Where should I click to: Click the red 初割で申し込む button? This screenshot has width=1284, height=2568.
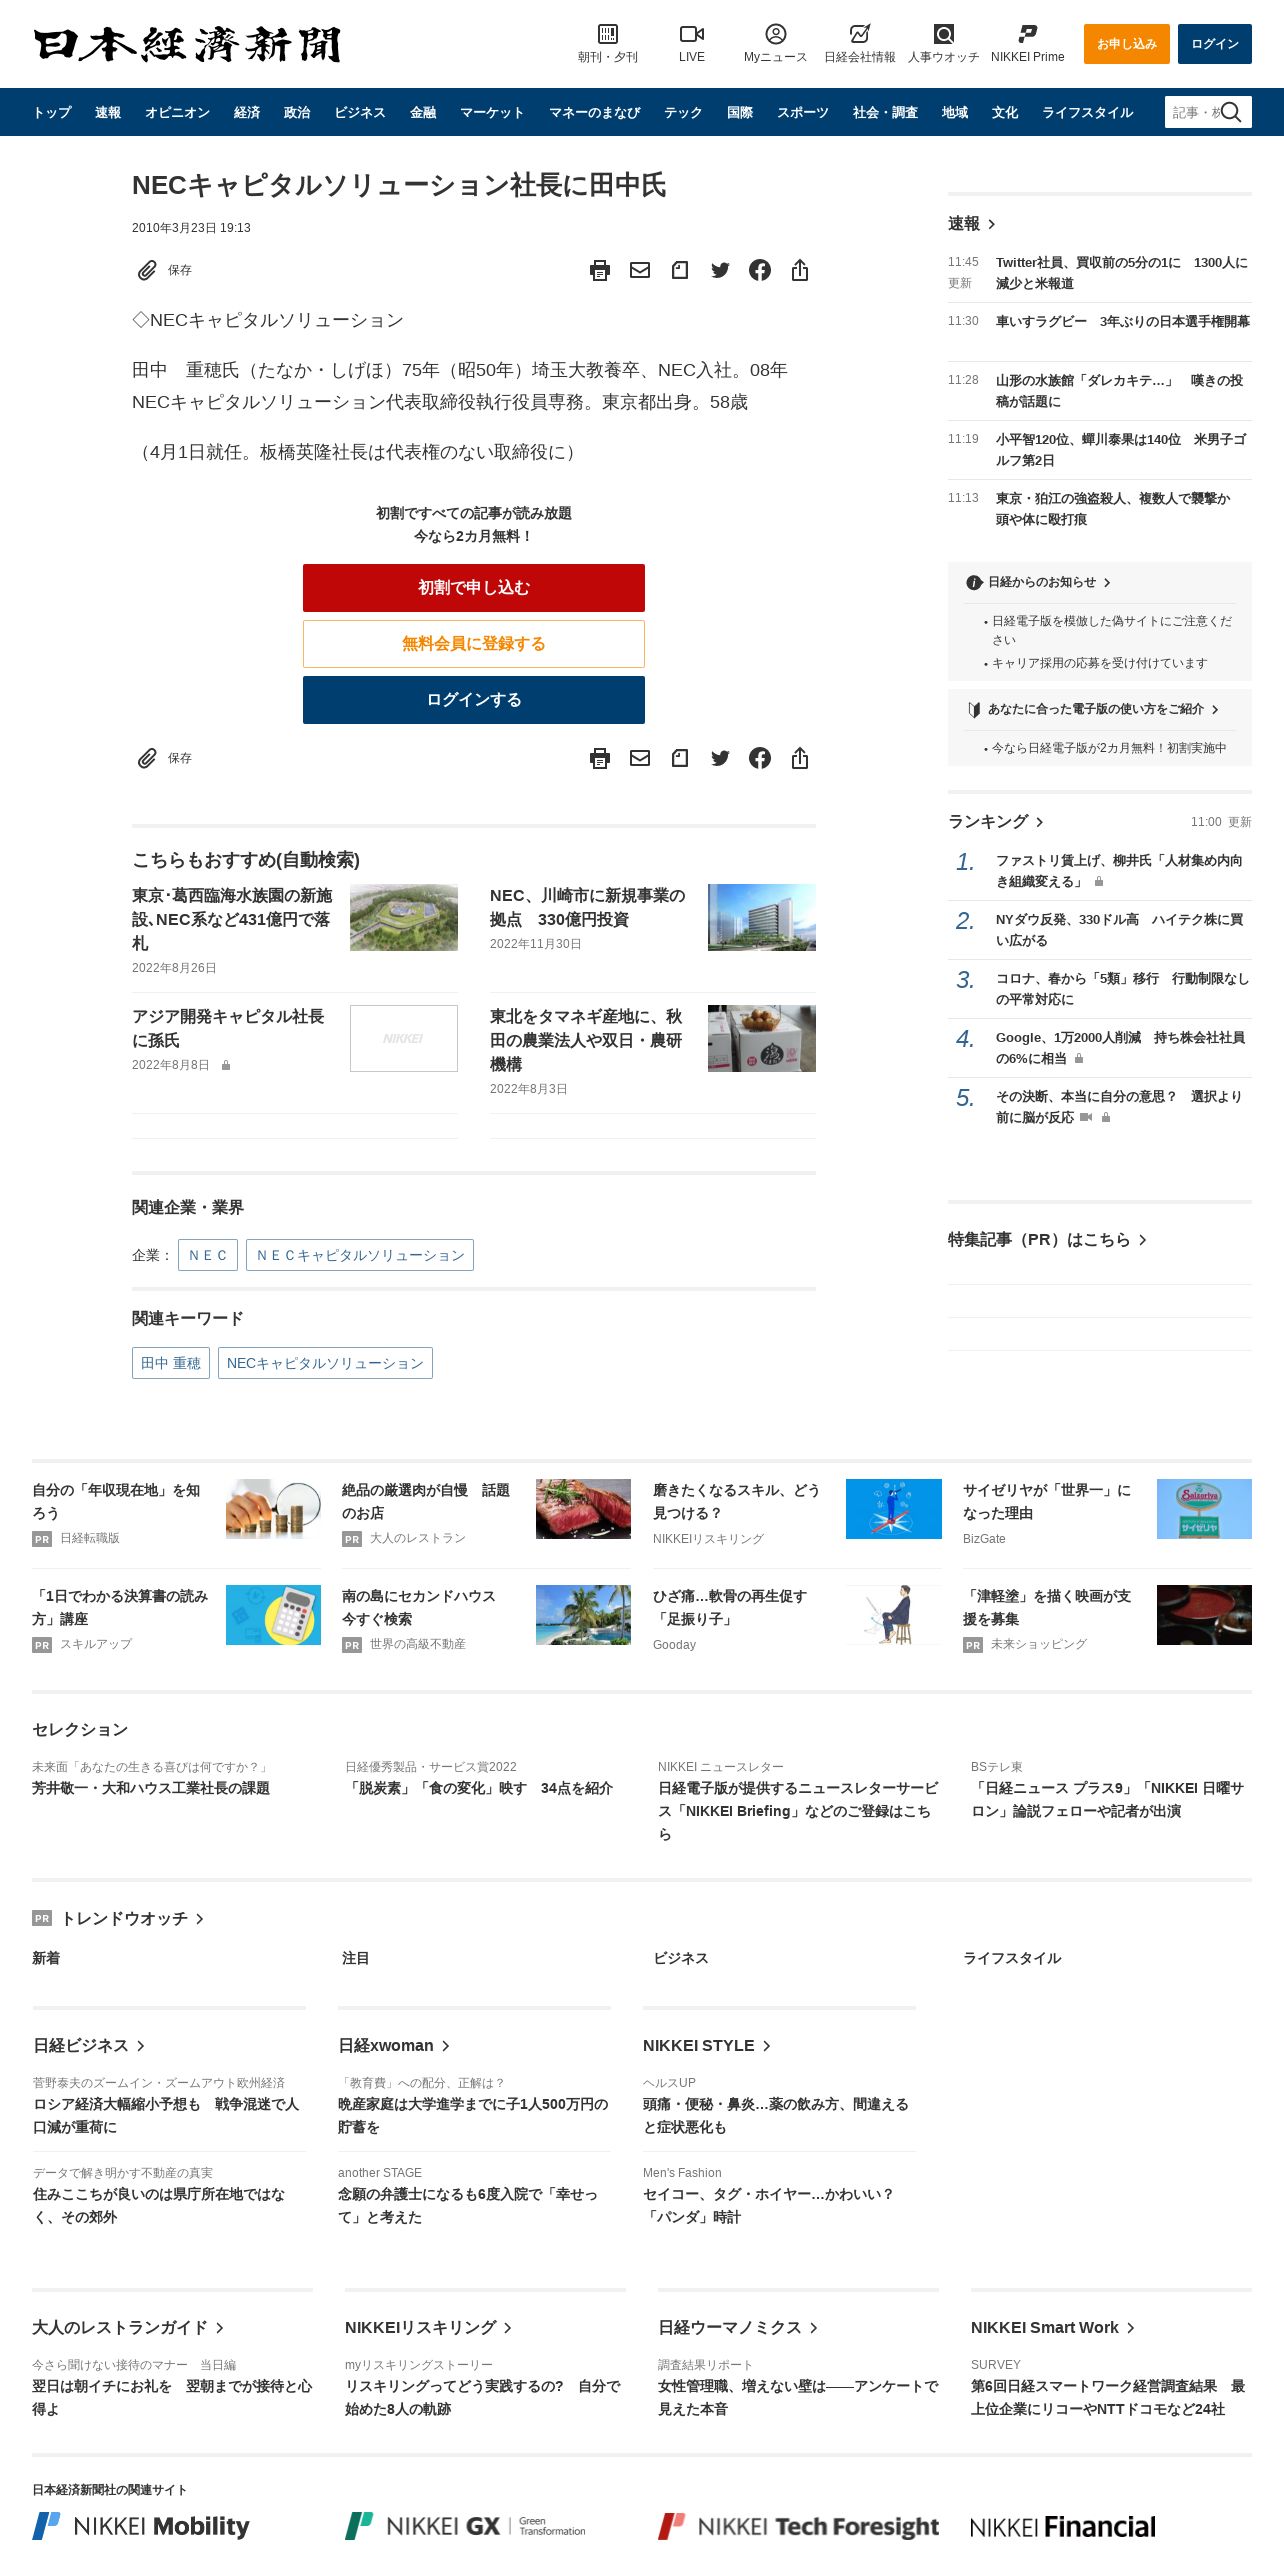[474, 588]
